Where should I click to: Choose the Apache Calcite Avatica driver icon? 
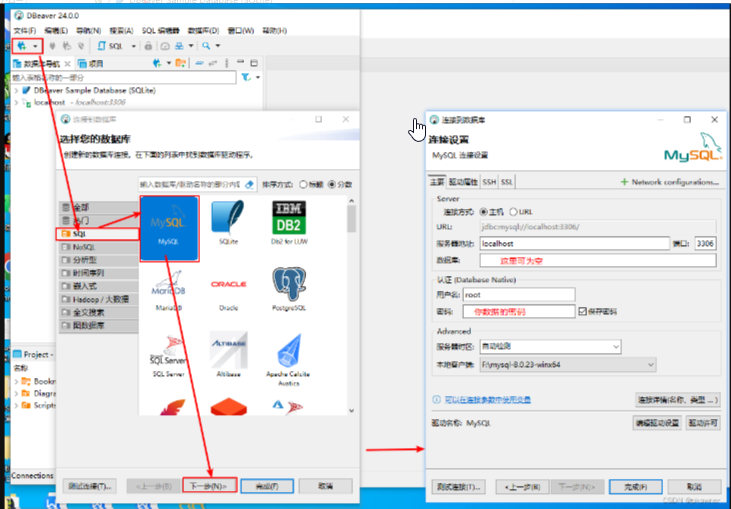[x=289, y=359]
